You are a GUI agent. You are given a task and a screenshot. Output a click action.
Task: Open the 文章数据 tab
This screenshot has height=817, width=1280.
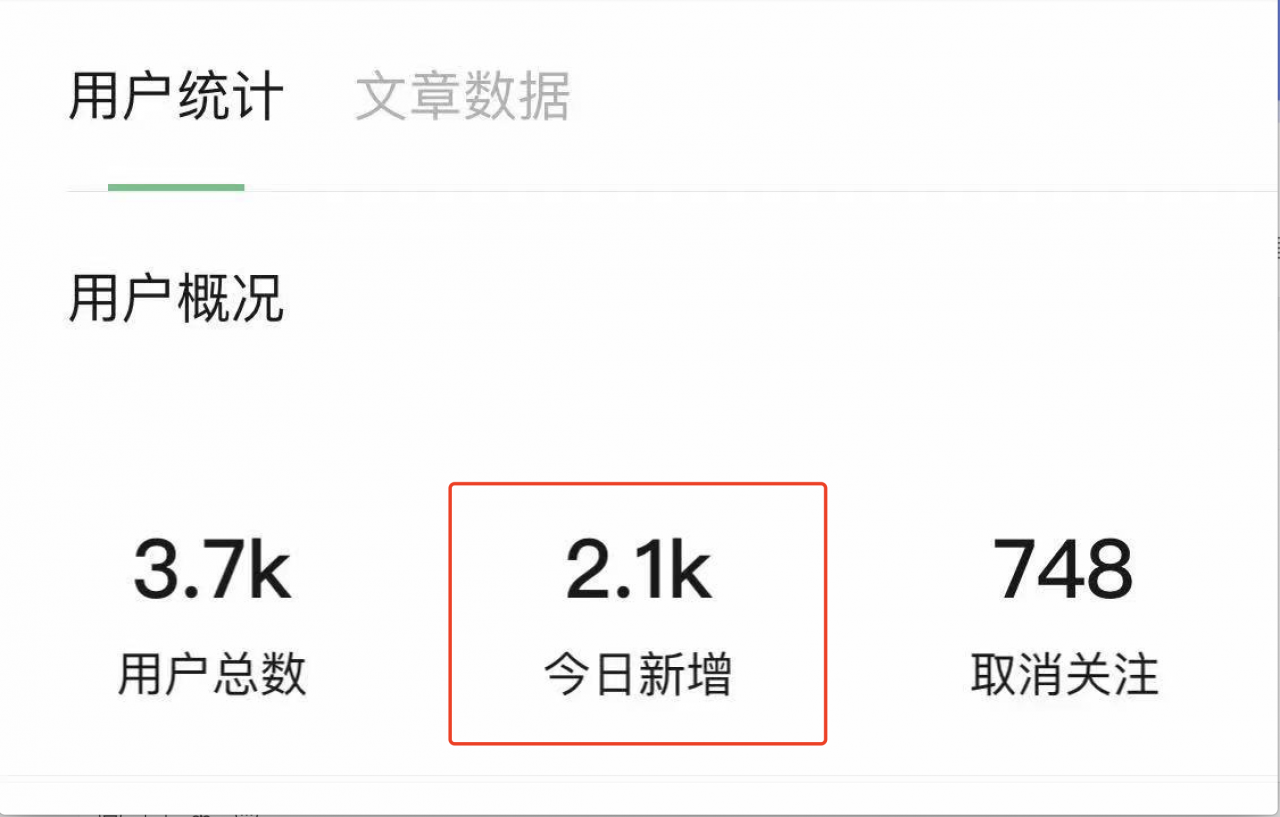tap(463, 96)
